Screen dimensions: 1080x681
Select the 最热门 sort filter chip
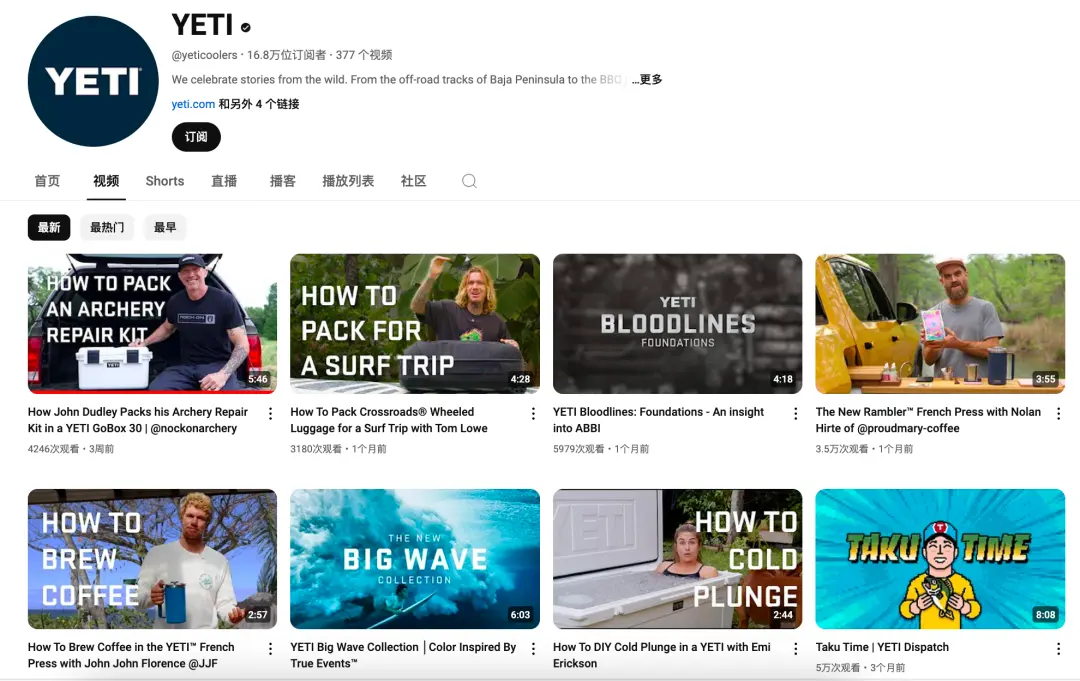(x=107, y=227)
